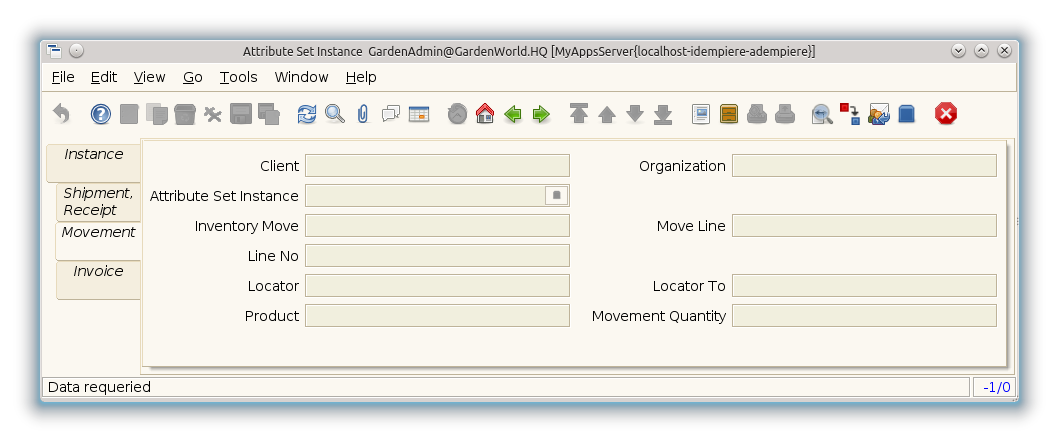Click the Product field

click(437, 316)
